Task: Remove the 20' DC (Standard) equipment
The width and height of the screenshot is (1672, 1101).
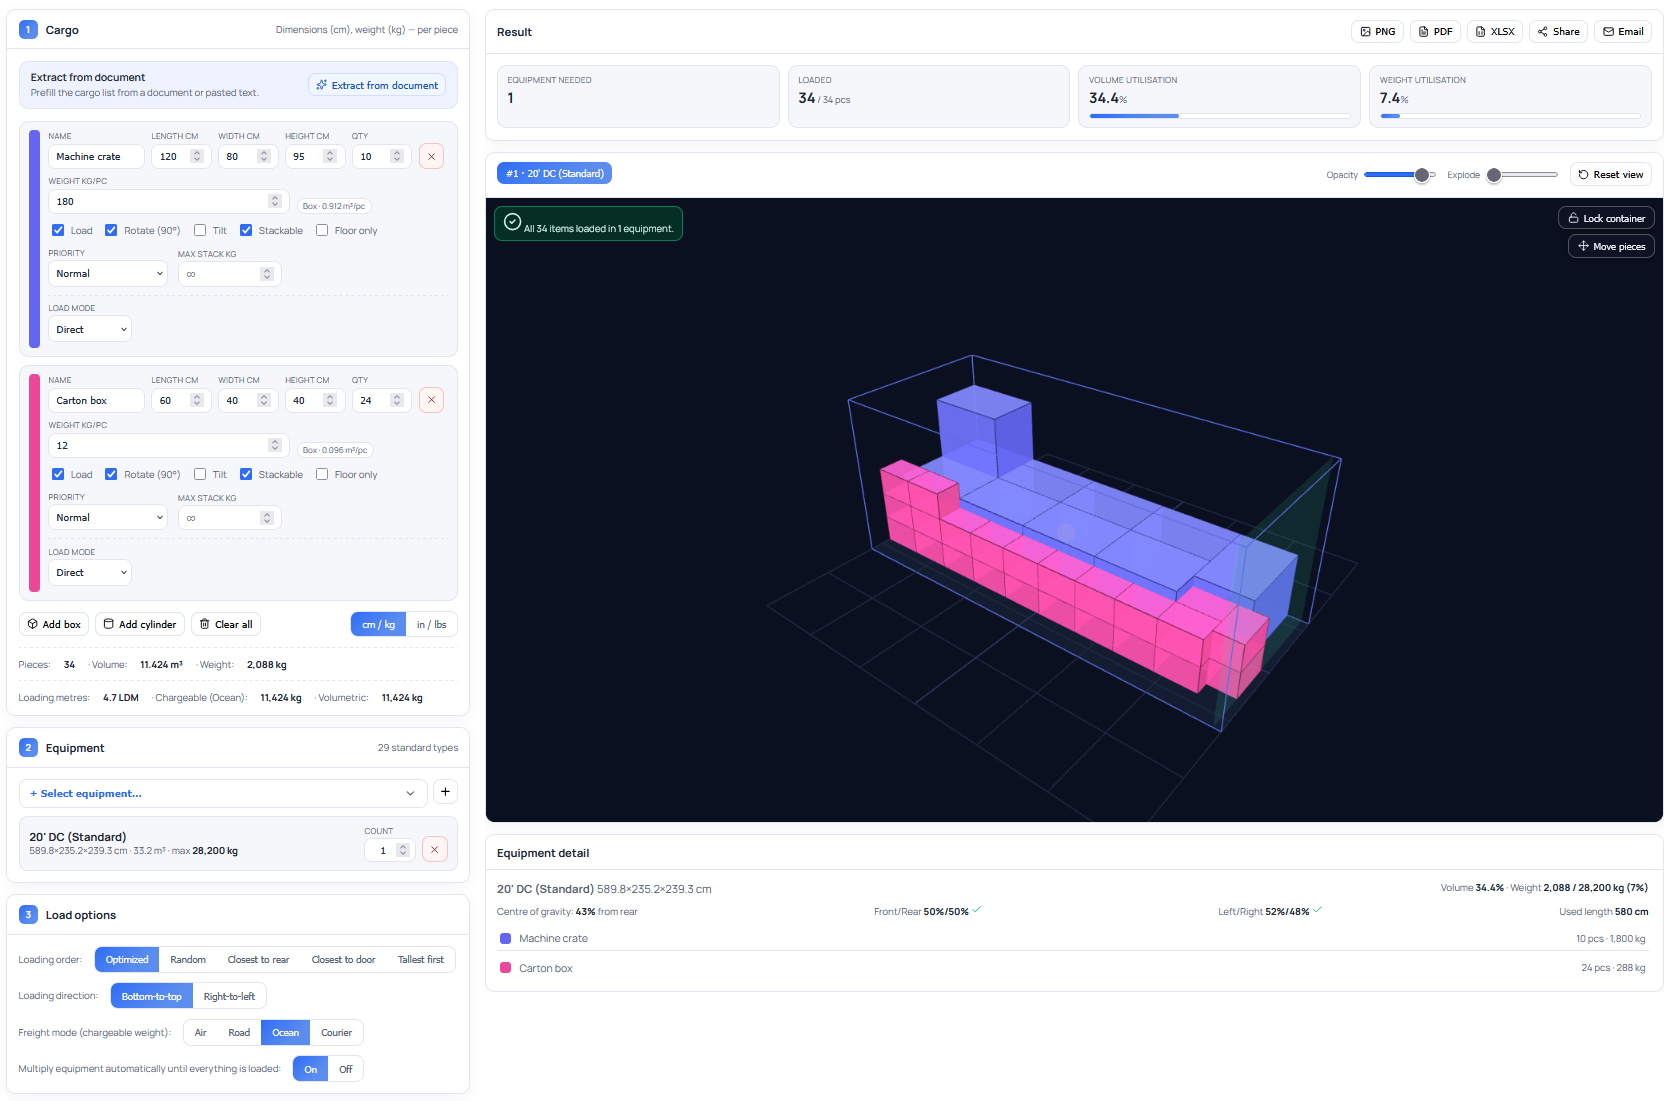Action: tap(434, 850)
